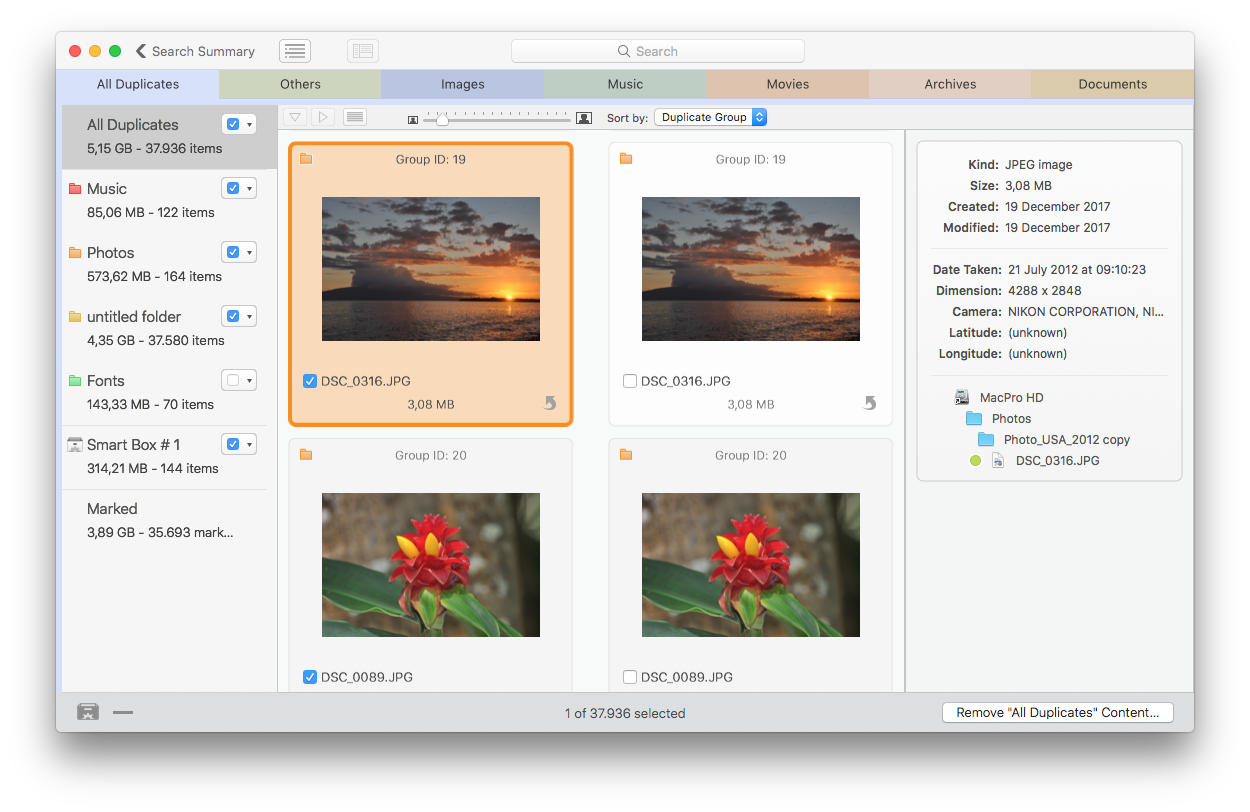Click the Smart Box icon in the bottom bar
This screenshot has width=1250, height=812.
[88, 712]
